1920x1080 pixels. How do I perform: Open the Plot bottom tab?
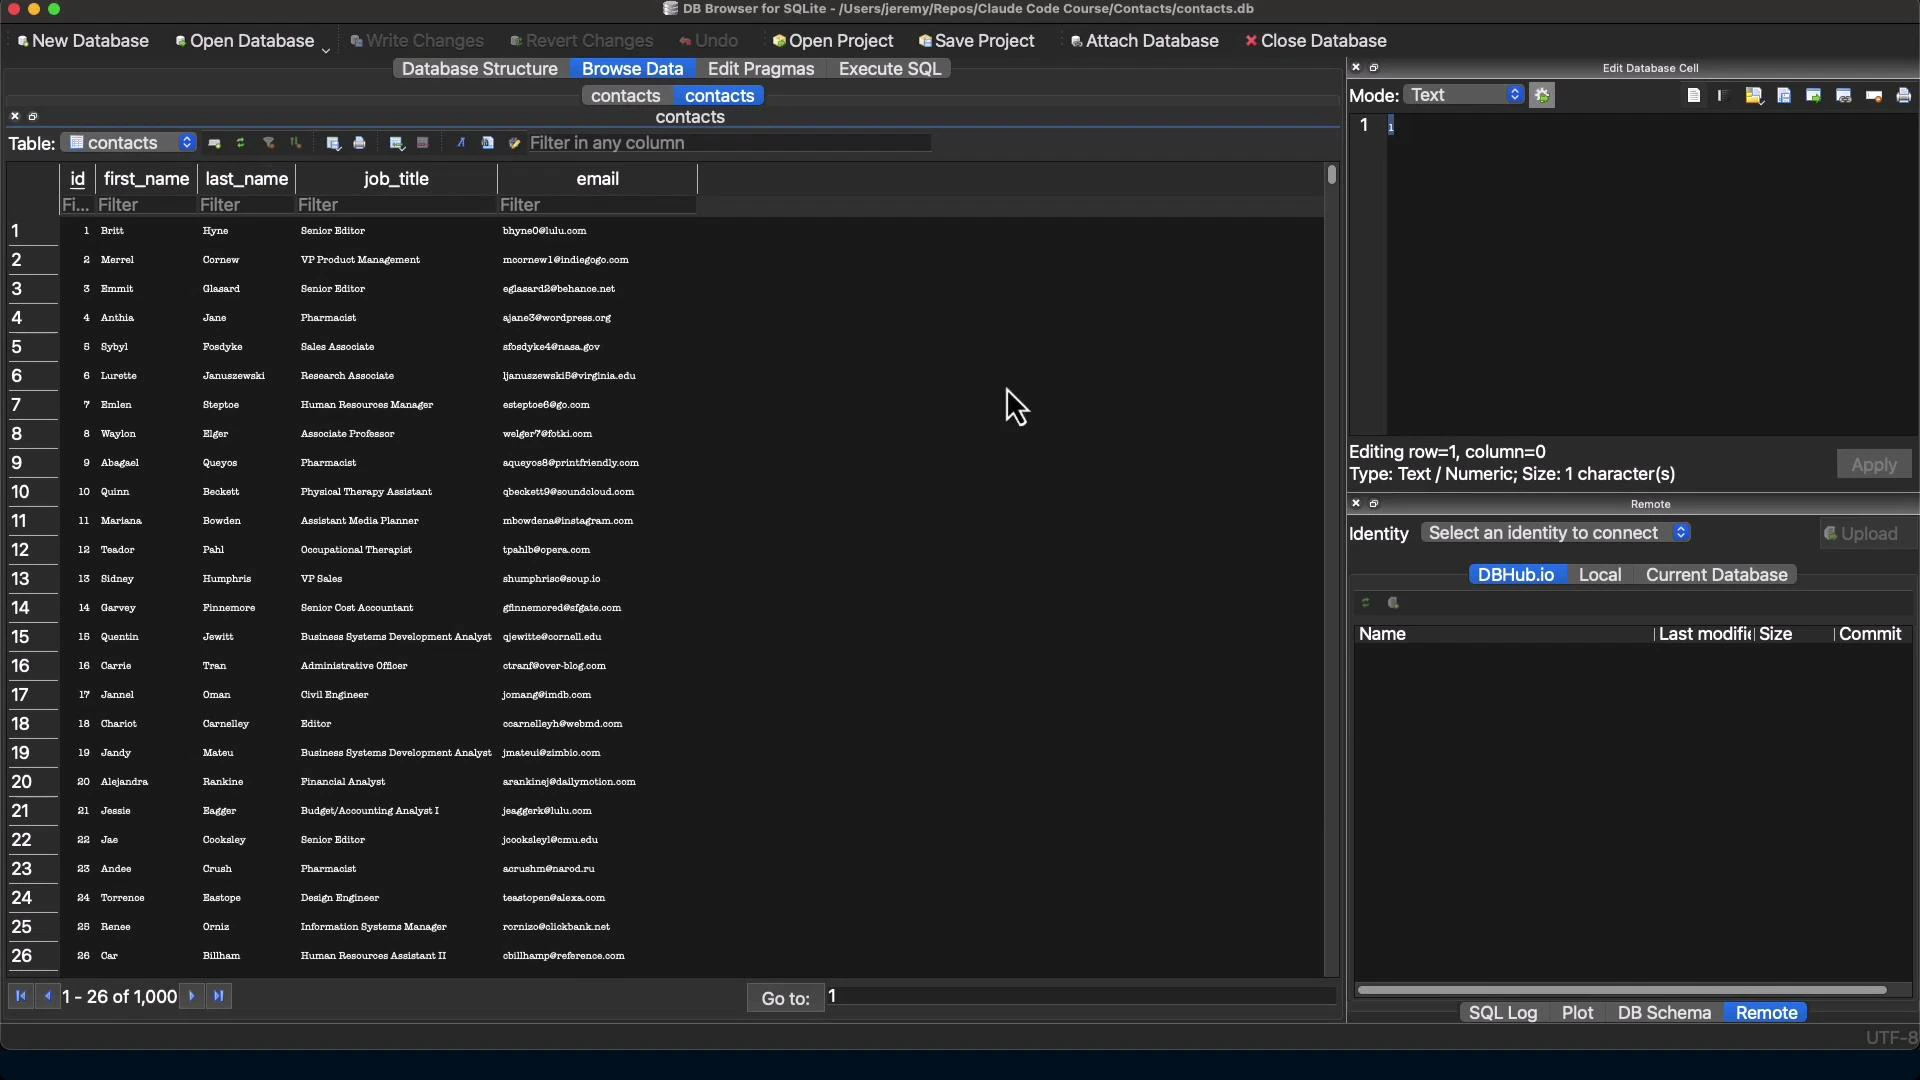(x=1577, y=1013)
